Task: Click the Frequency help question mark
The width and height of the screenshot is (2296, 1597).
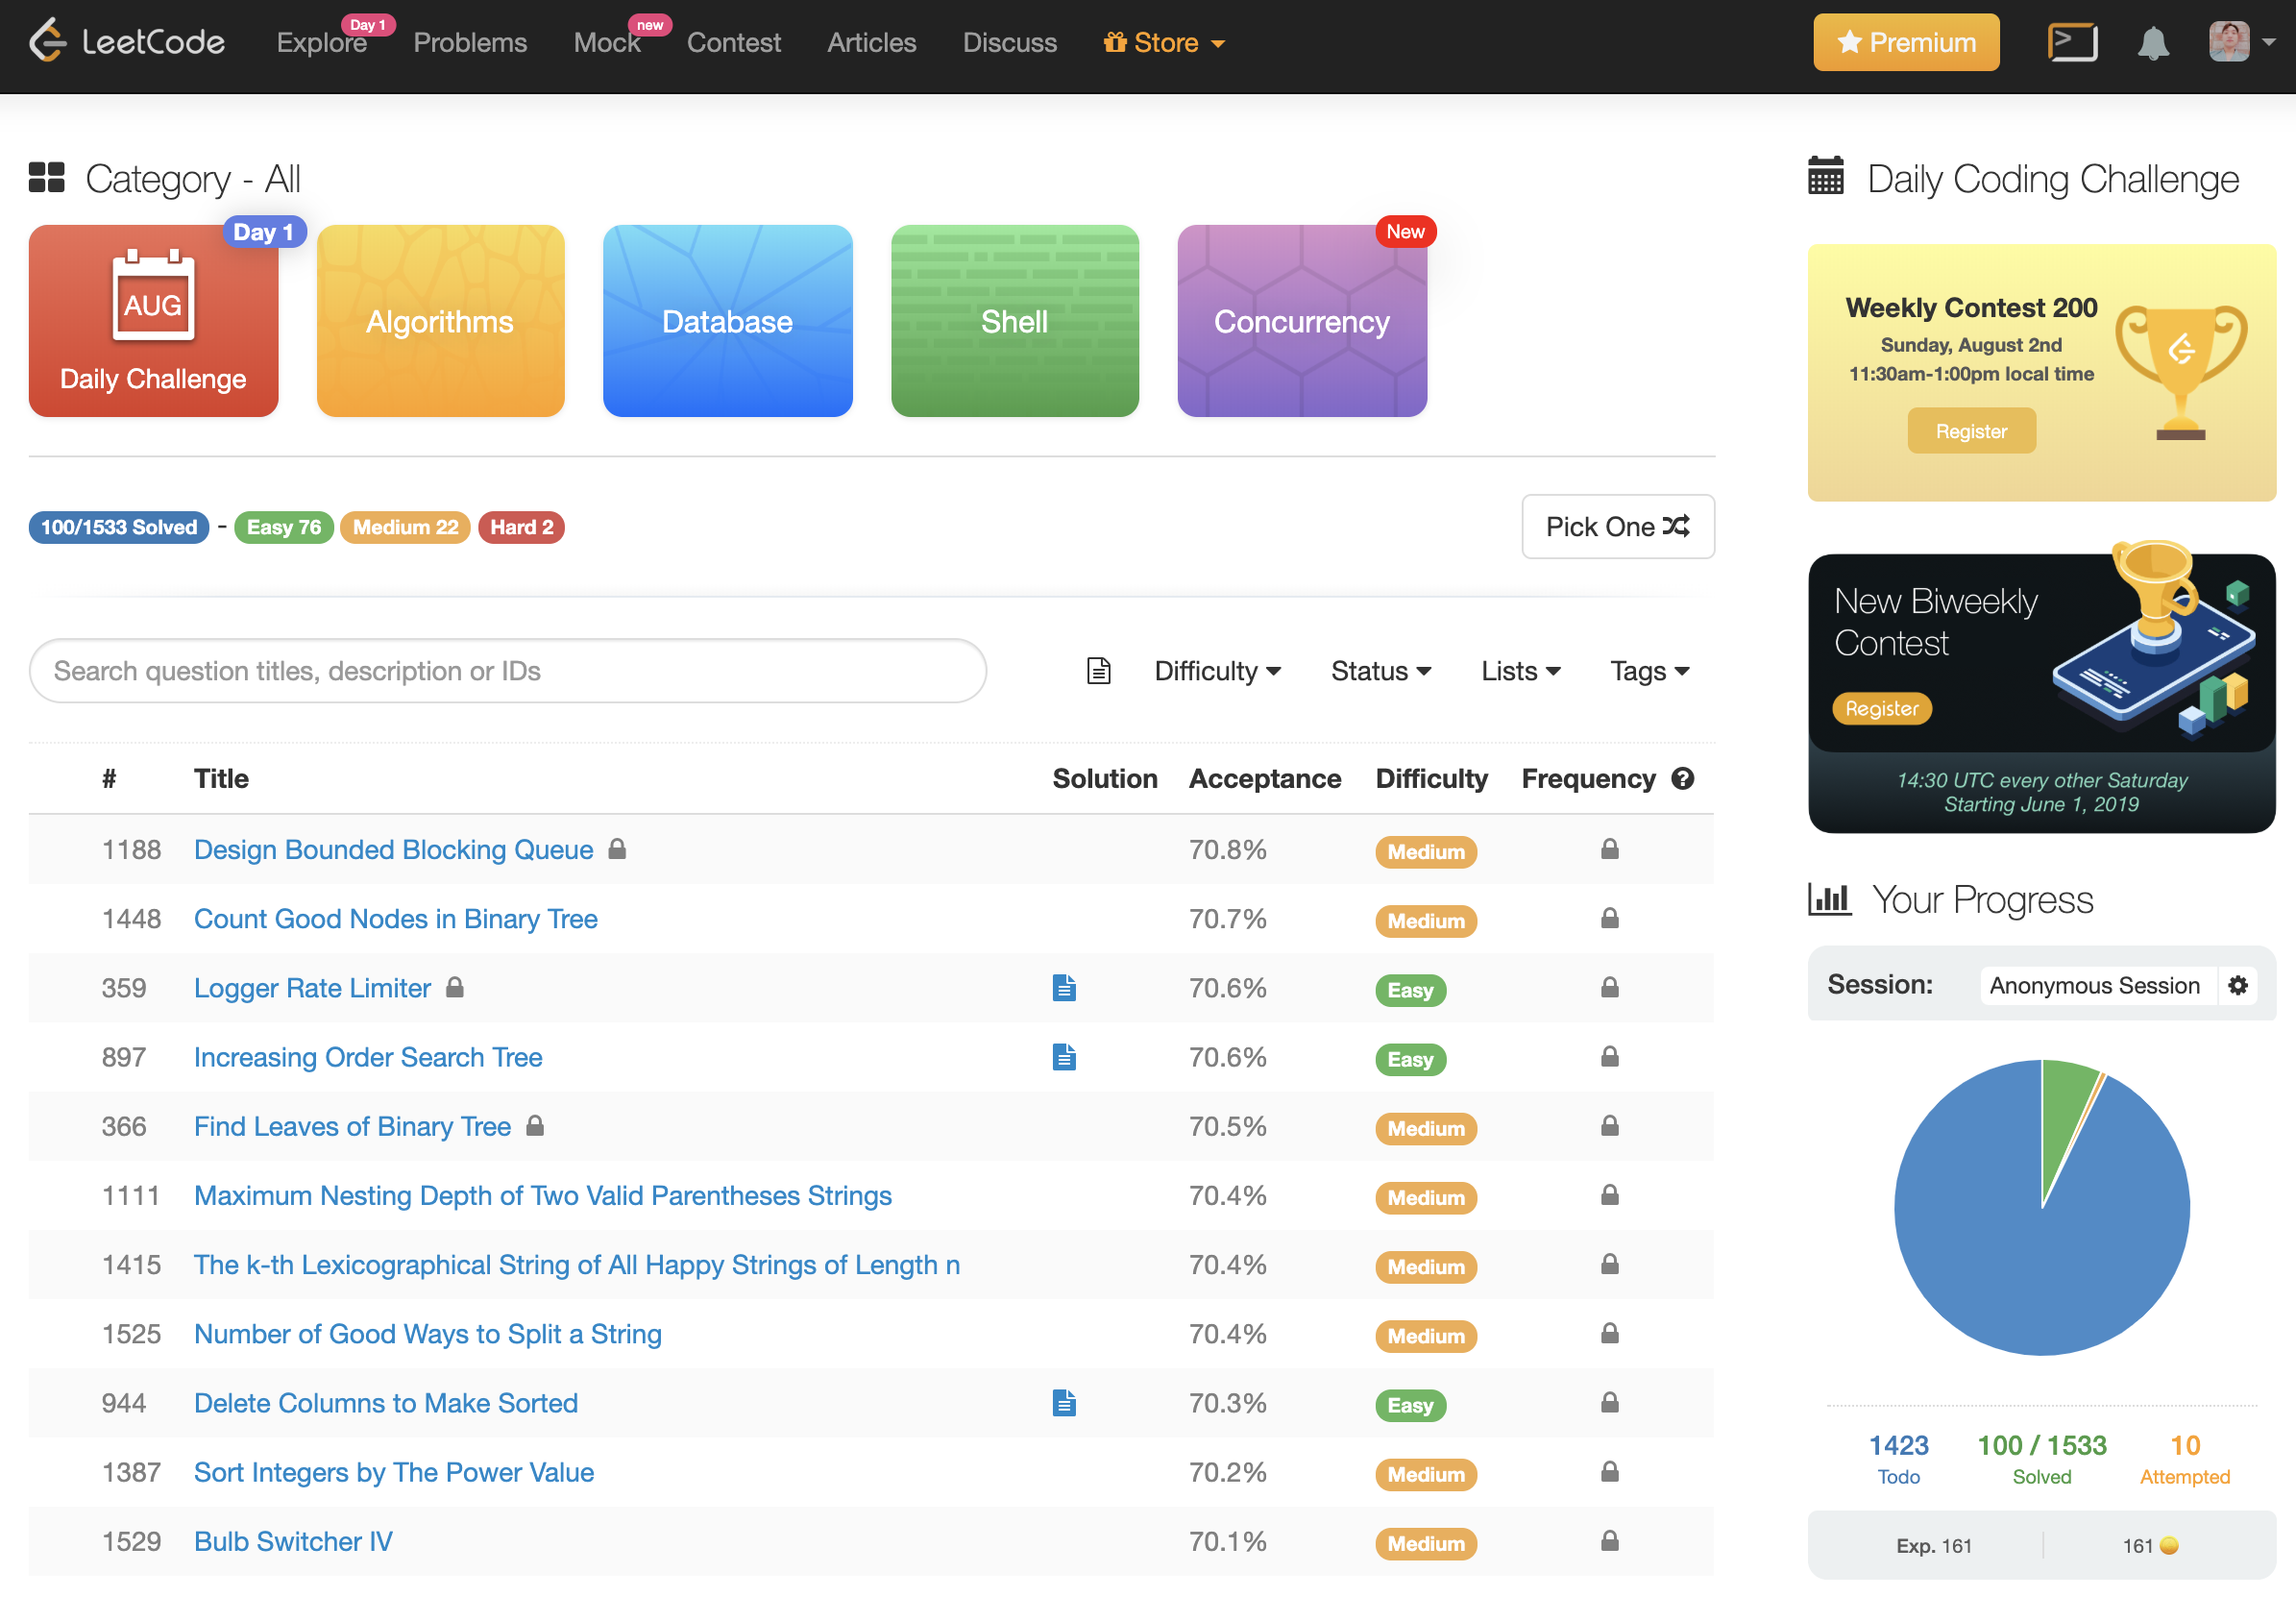Action: coord(1683,778)
